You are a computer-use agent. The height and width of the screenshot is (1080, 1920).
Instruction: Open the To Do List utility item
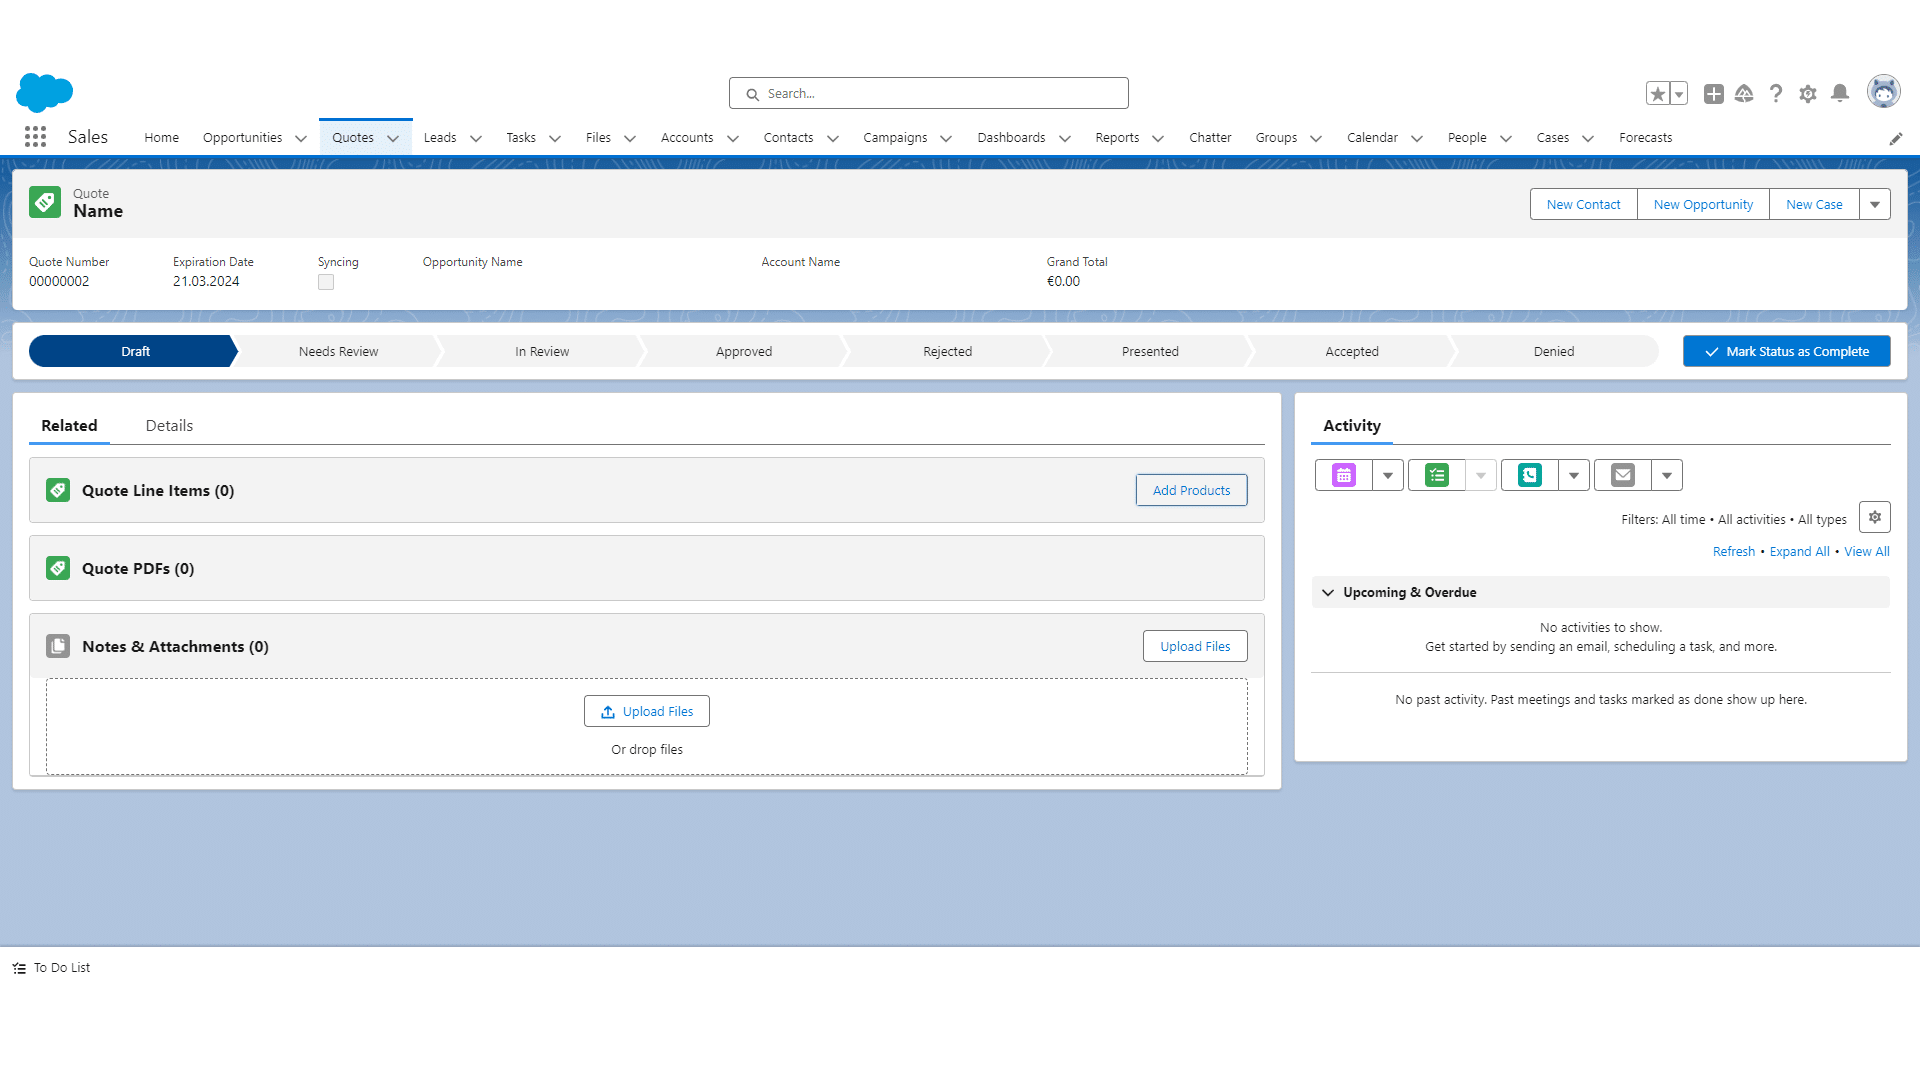[51, 968]
